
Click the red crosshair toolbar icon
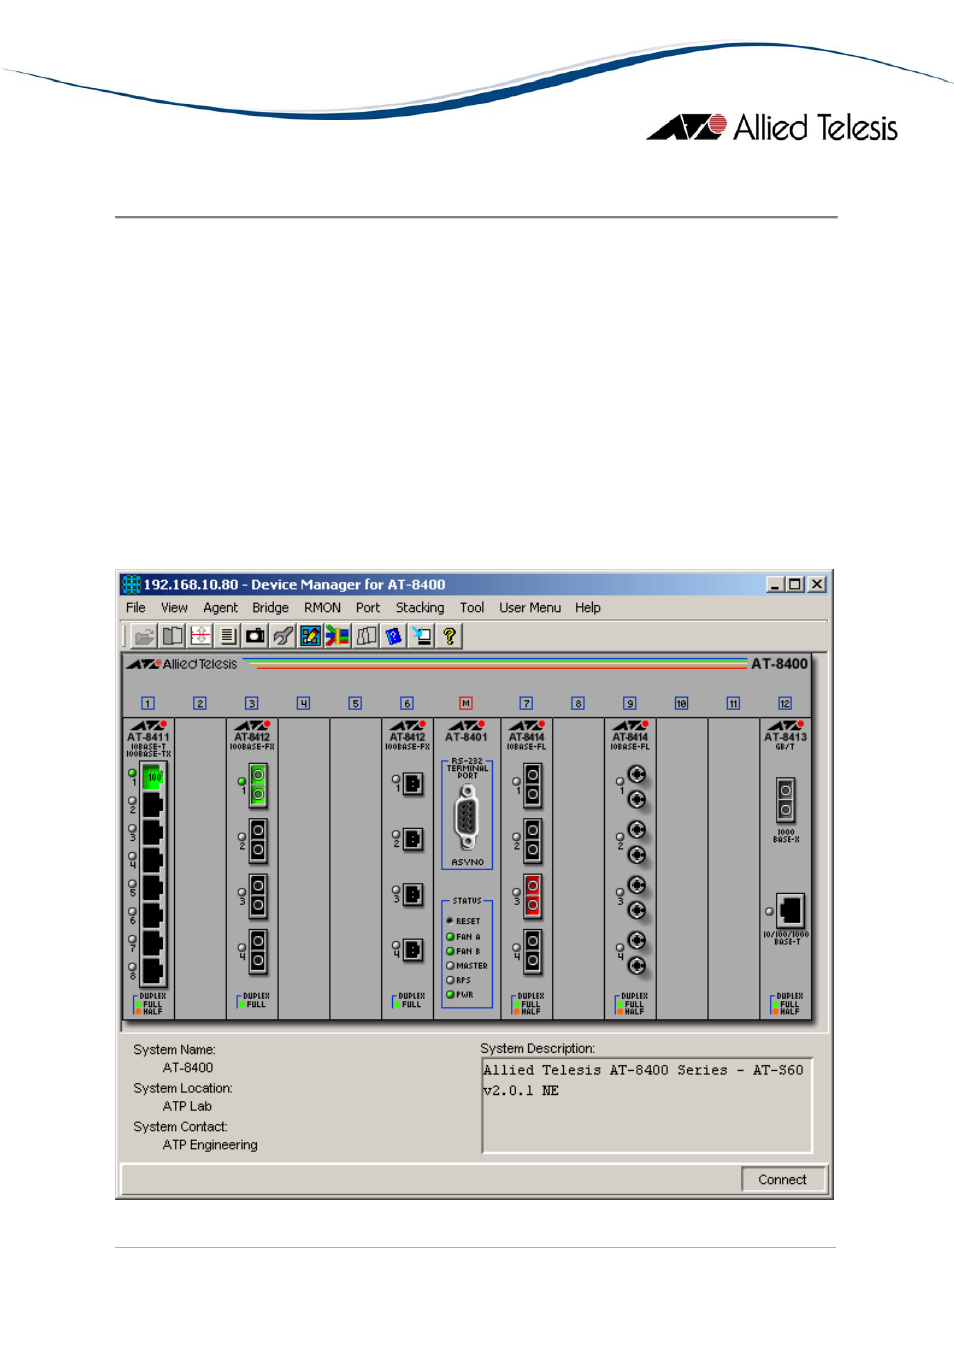(200, 636)
